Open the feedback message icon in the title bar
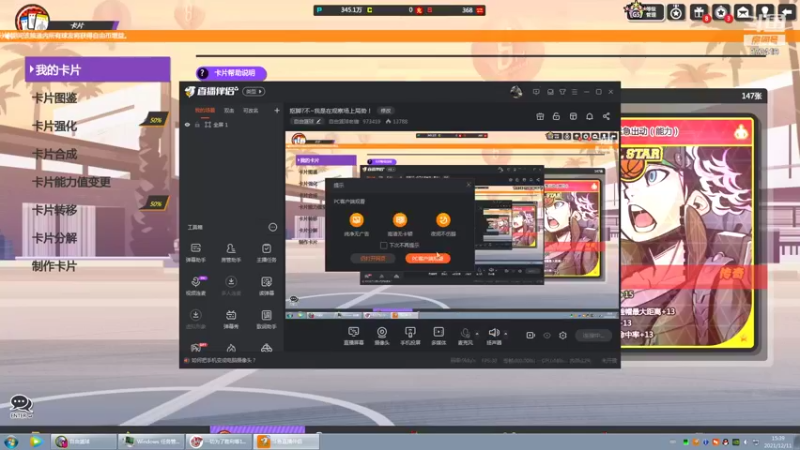This screenshot has height=450, width=800. click(536, 92)
